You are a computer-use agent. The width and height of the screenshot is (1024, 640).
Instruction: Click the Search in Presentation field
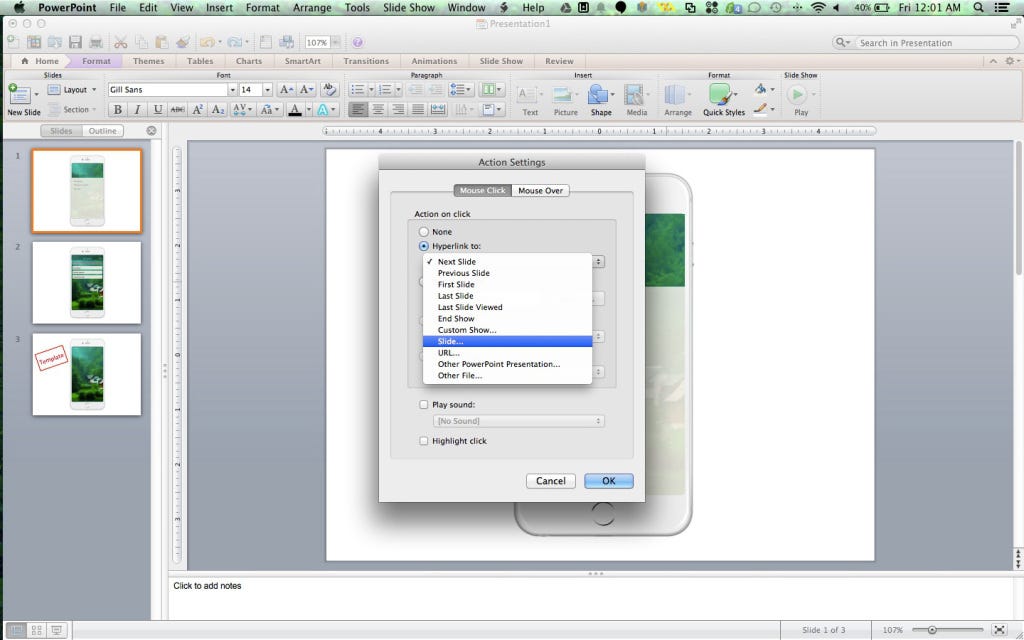[936, 43]
